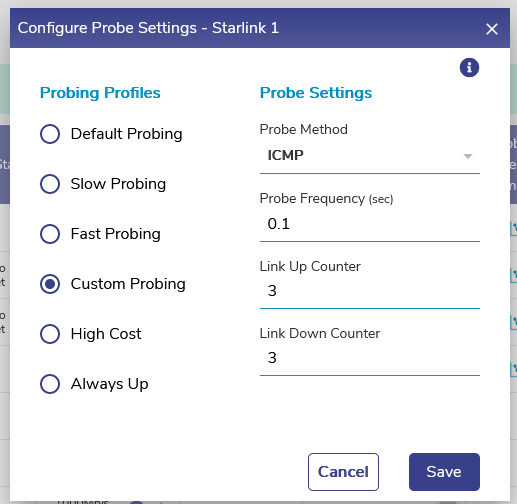Click the Probe Settings heading

pos(316,93)
